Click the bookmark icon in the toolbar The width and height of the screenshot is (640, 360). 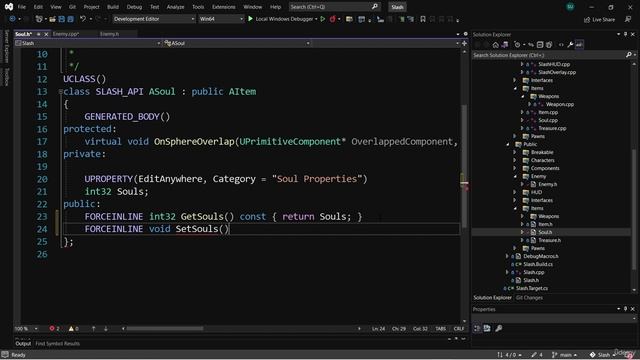pos(423,19)
